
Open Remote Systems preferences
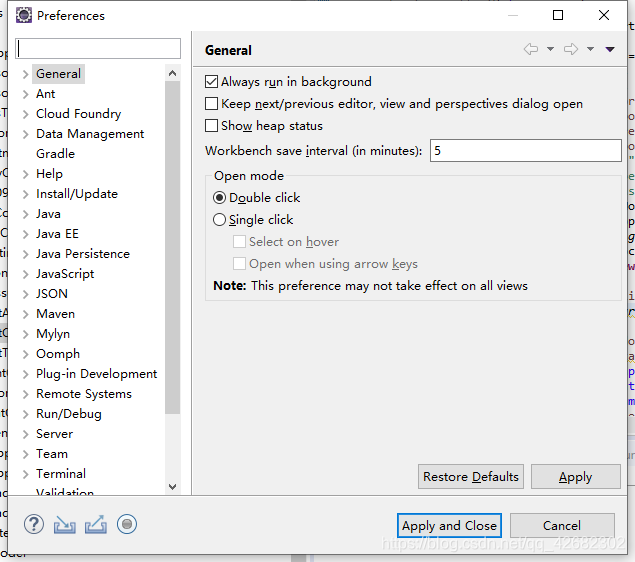pyautogui.click(x=84, y=394)
